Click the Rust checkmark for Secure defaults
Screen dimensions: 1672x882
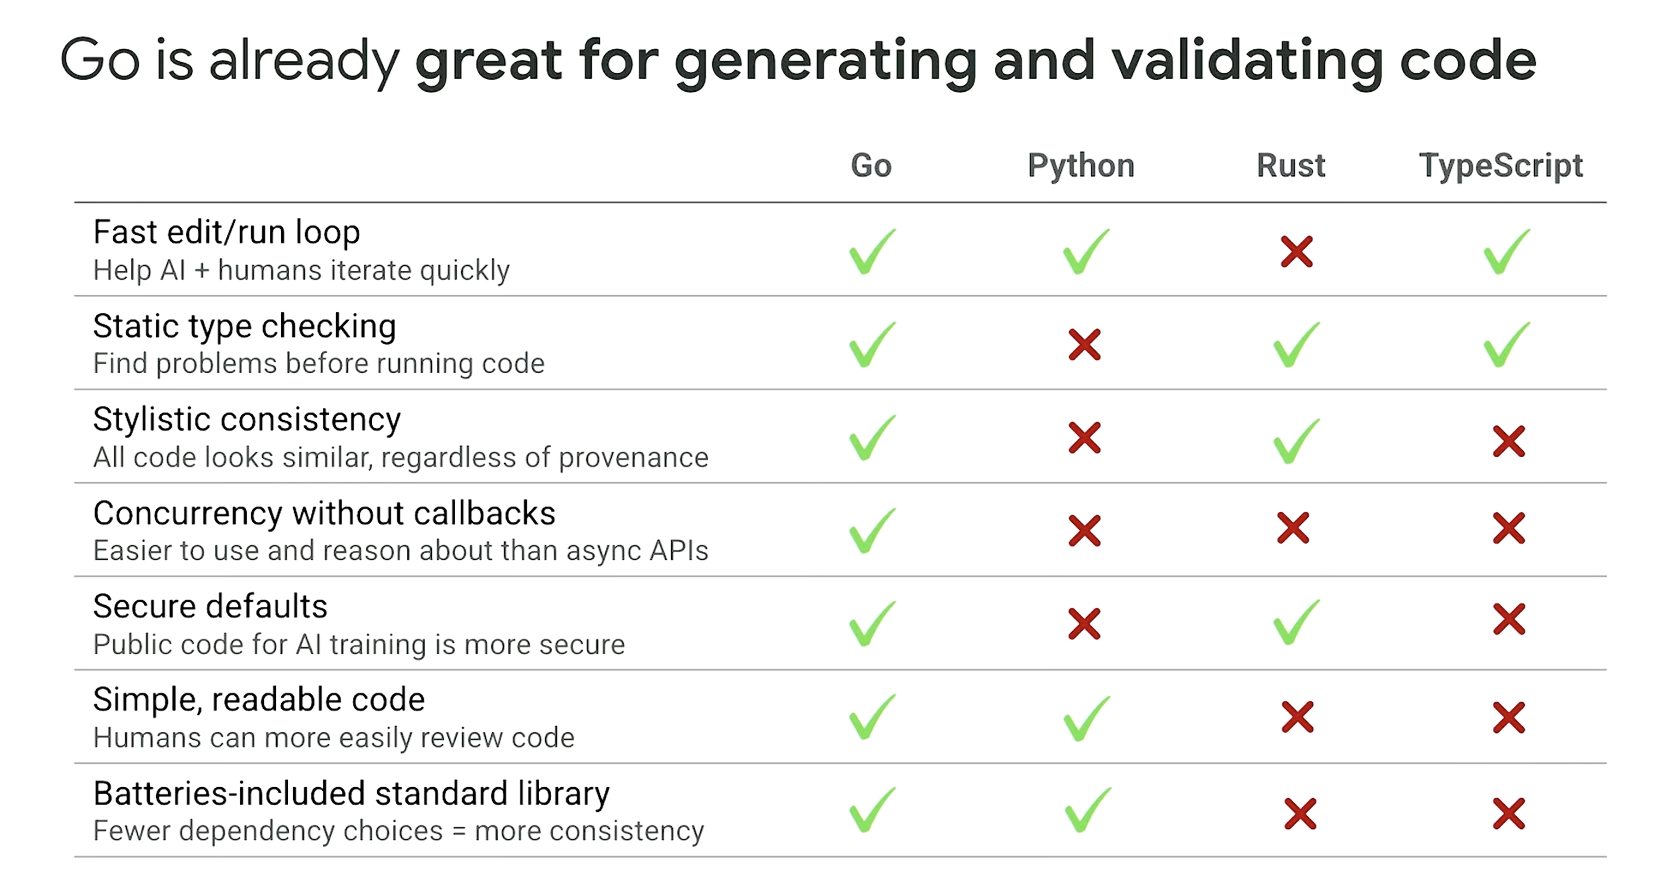(1296, 621)
